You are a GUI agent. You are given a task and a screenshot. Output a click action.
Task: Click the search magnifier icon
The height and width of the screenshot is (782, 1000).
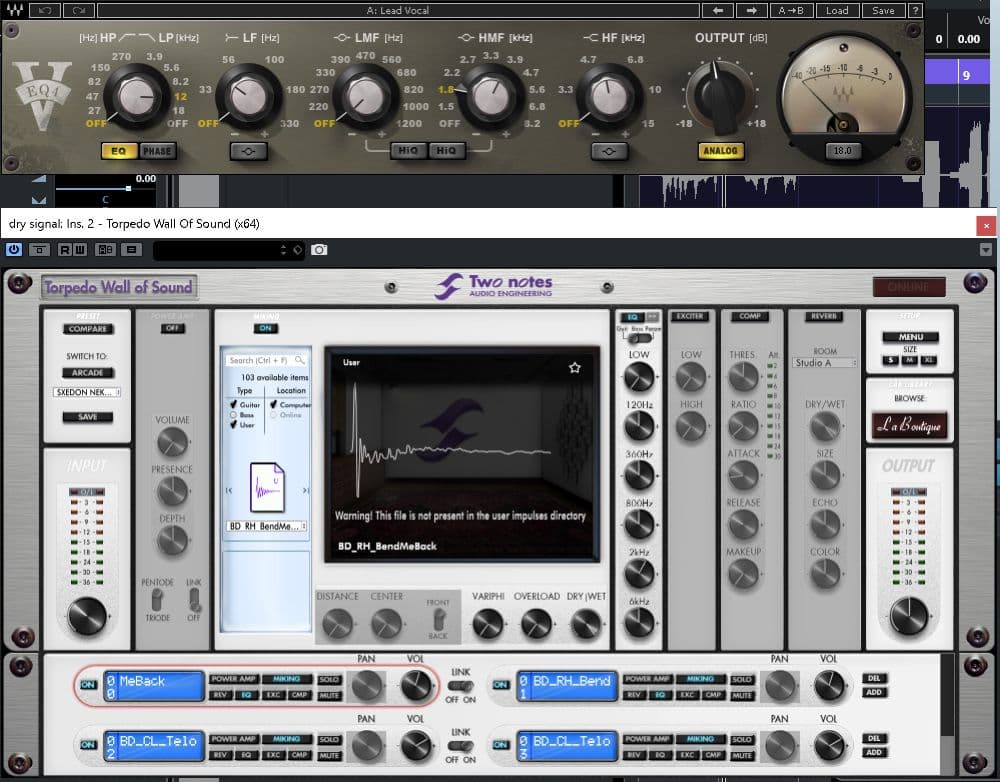tap(300, 360)
